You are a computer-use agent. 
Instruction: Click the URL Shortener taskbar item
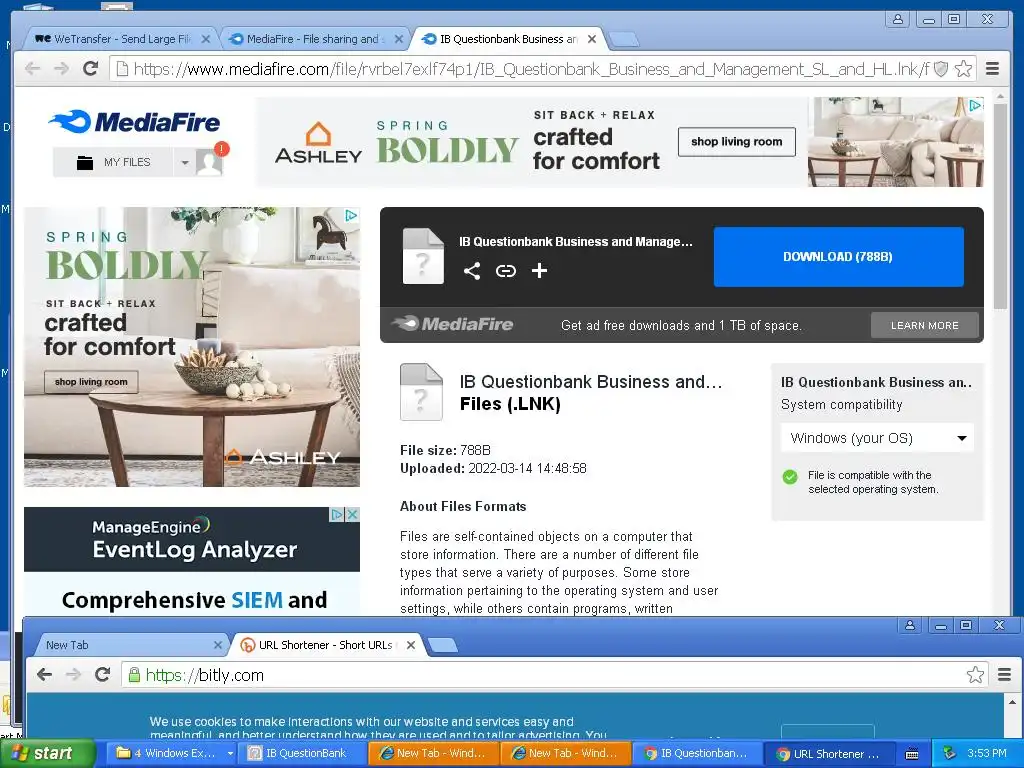830,754
